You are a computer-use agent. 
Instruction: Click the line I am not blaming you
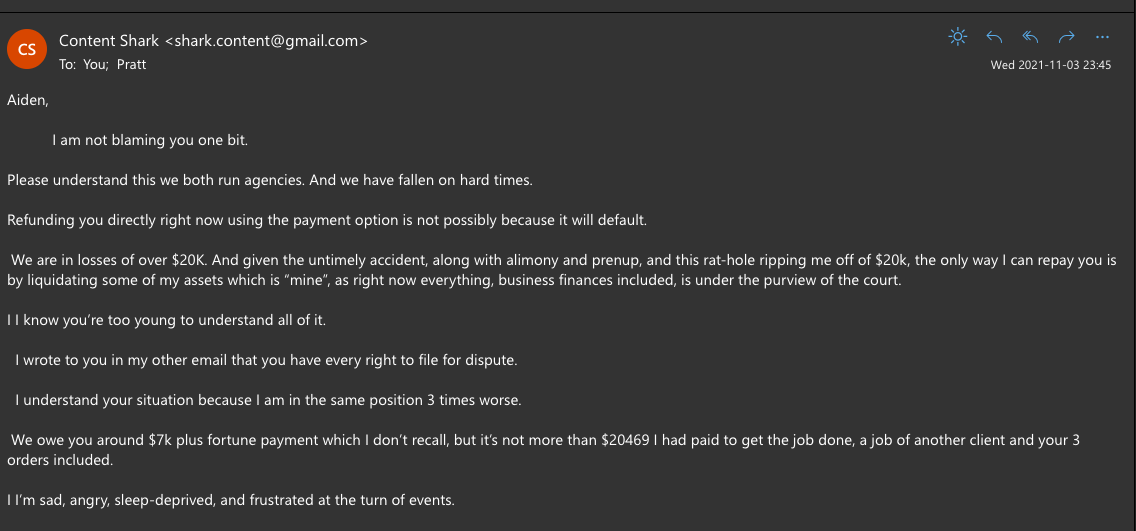pos(150,141)
